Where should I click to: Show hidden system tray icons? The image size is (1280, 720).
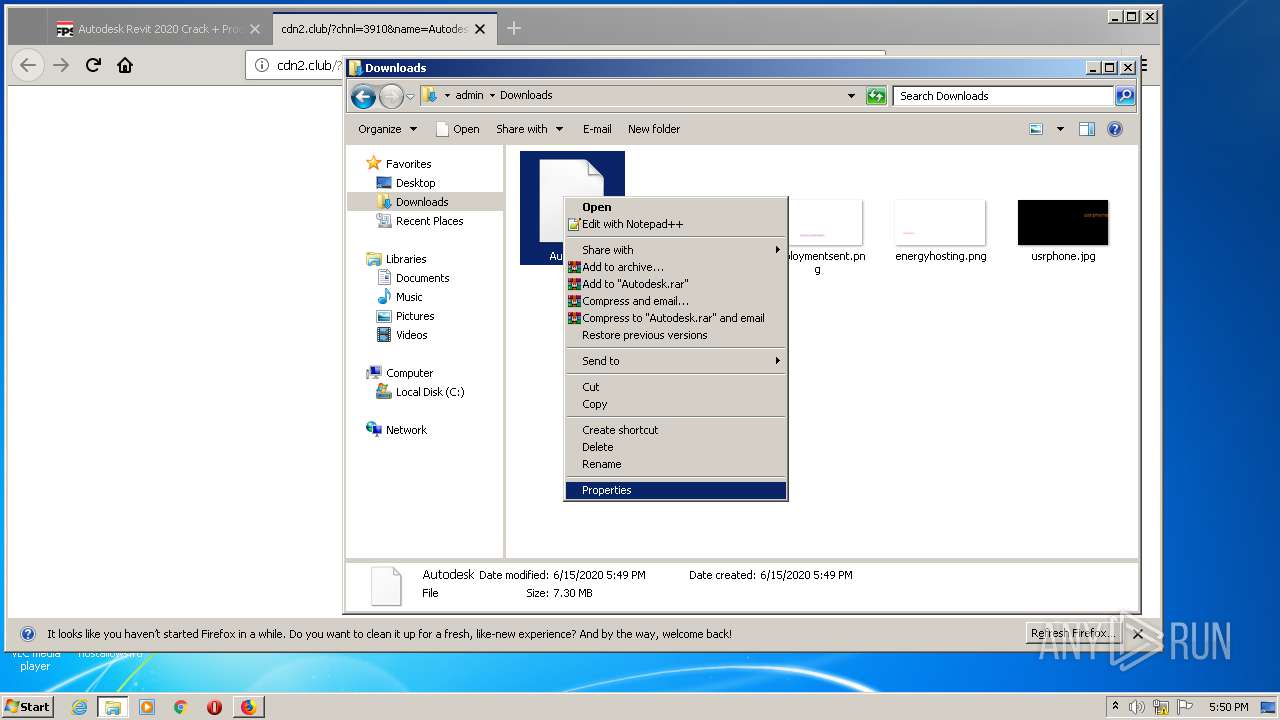[x=1115, y=707]
